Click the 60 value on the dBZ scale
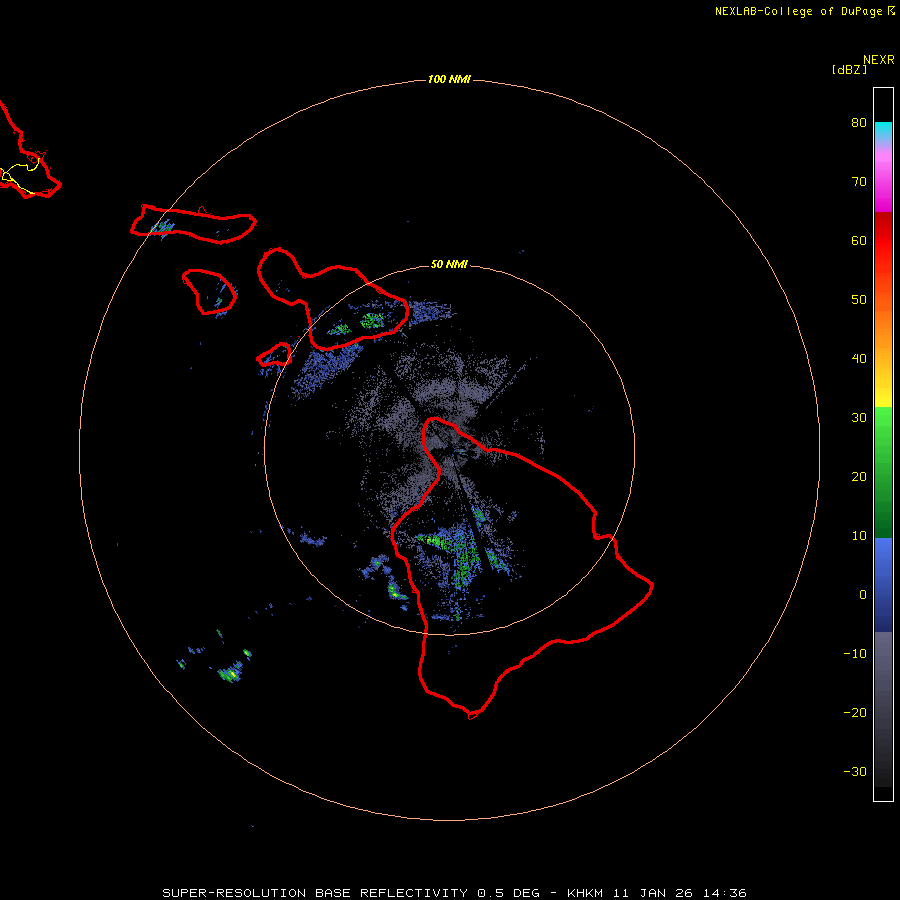 [x=859, y=240]
